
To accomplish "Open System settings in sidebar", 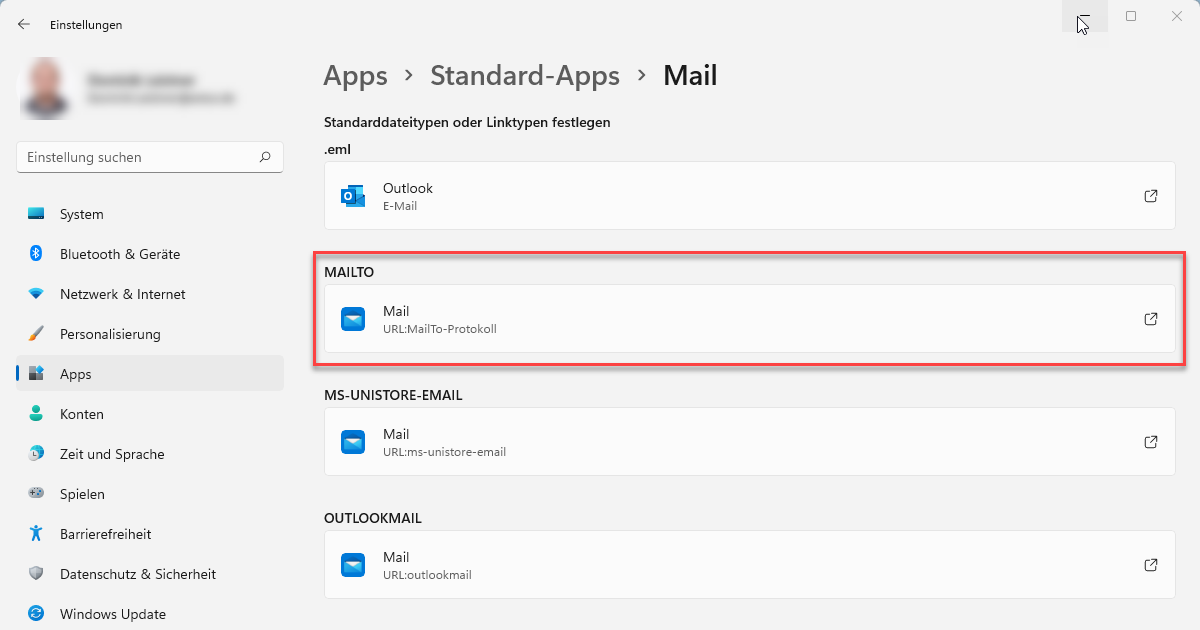I will (81, 214).
